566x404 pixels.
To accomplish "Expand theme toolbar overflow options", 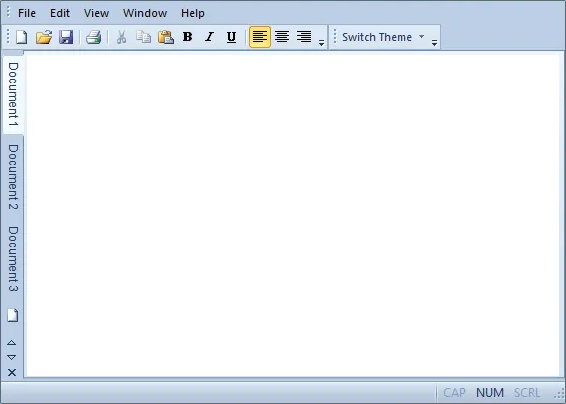I will coord(434,43).
